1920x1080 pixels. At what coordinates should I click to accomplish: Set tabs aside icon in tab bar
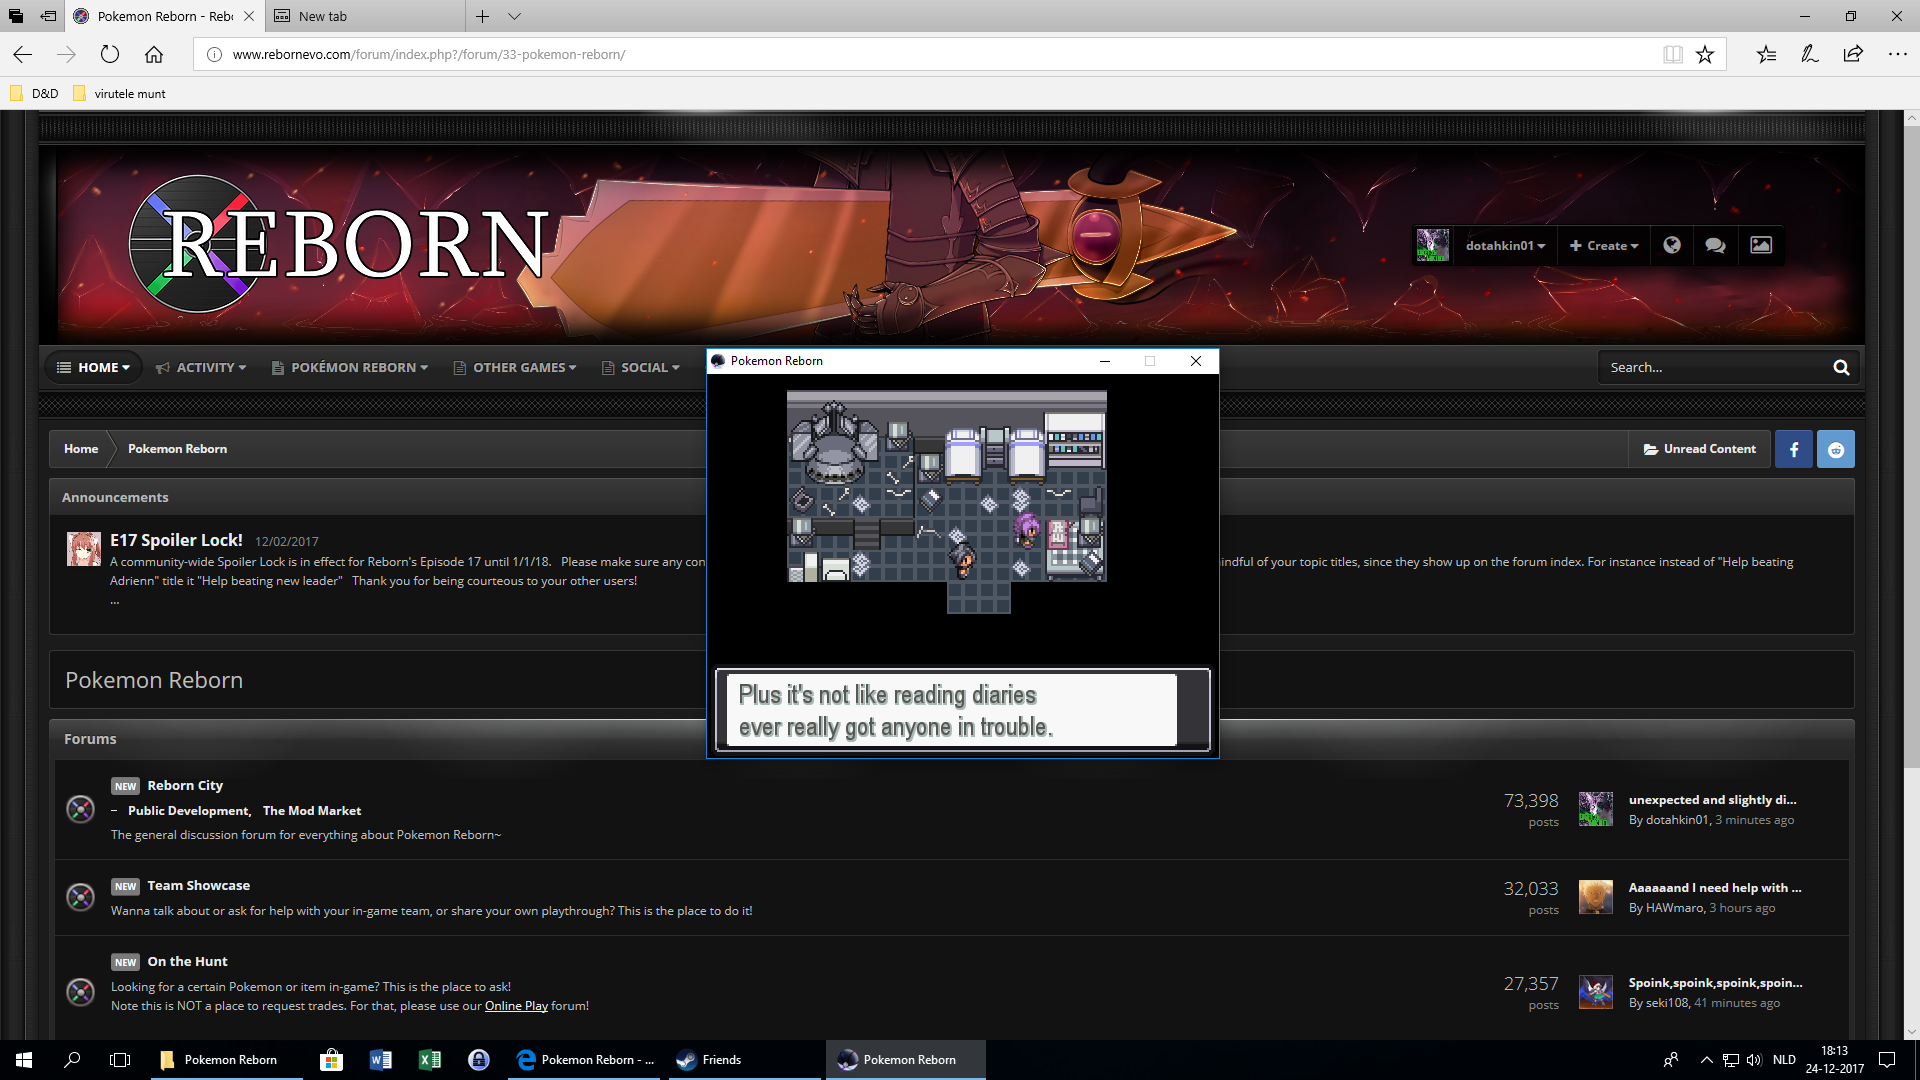pos(48,16)
